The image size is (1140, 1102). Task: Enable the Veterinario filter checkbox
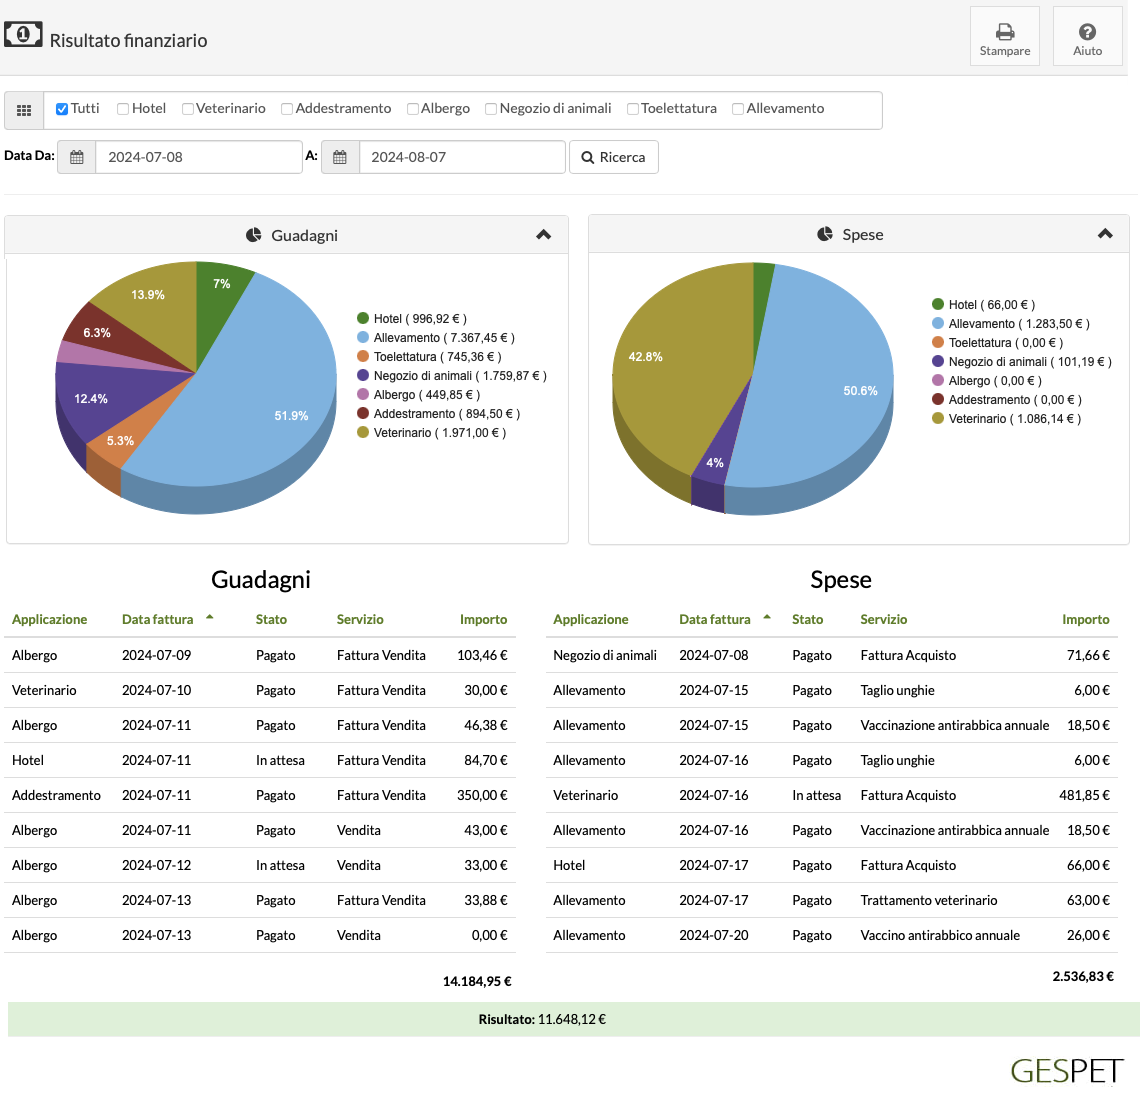coord(188,109)
